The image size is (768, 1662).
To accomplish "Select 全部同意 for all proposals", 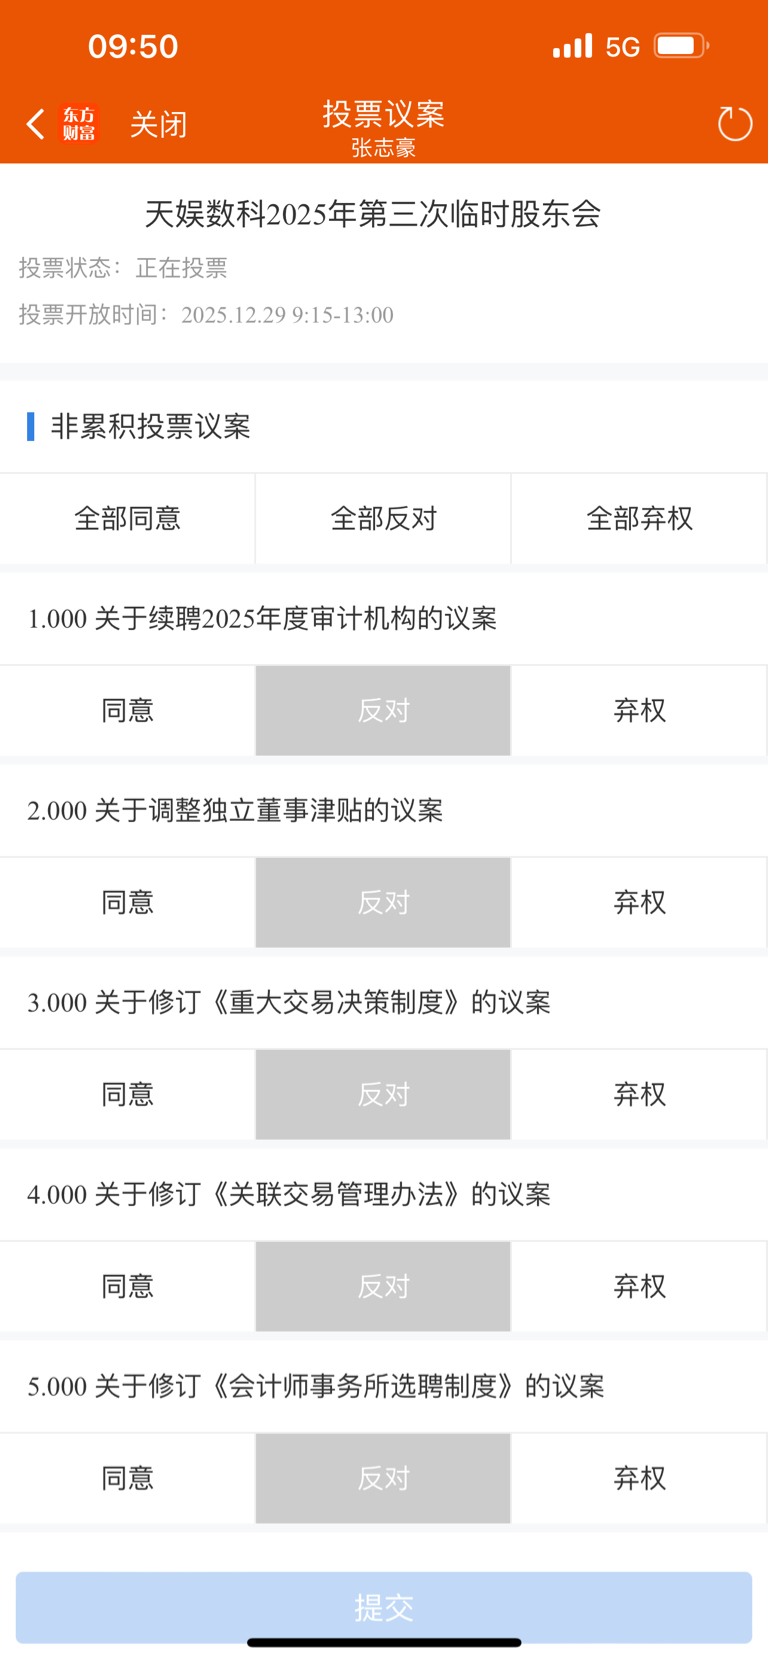I will (127, 519).
